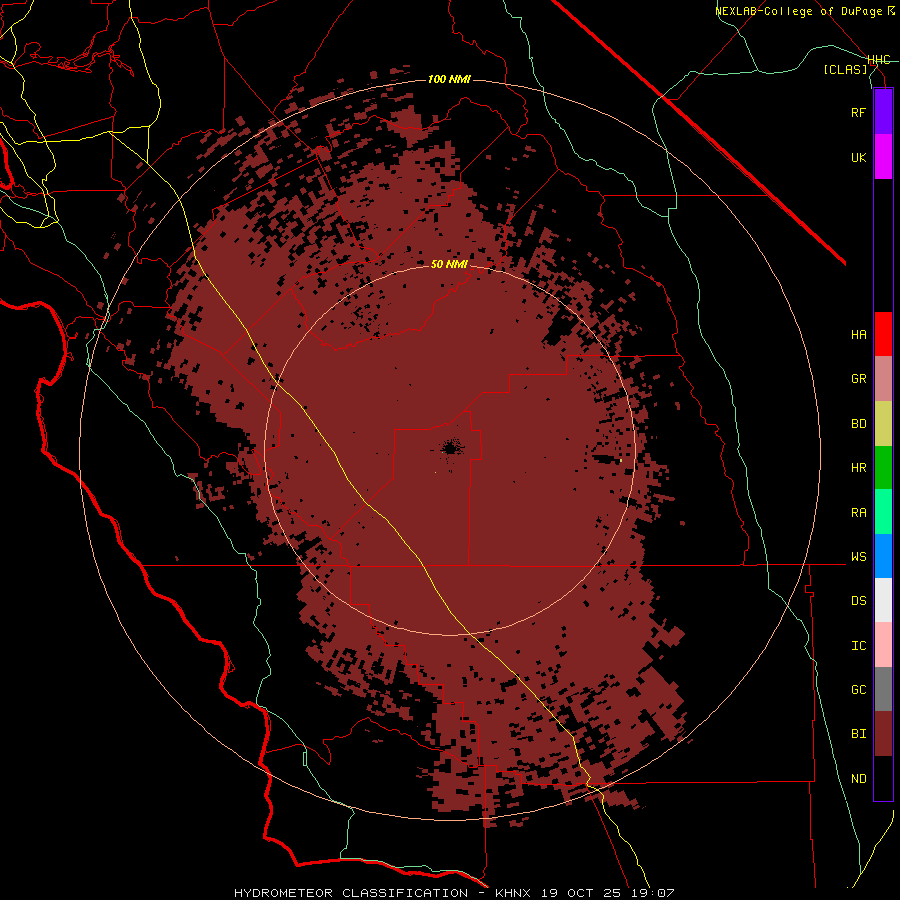Select the IC light pink legend swatch
The width and height of the screenshot is (900, 900).
click(883, 645)
